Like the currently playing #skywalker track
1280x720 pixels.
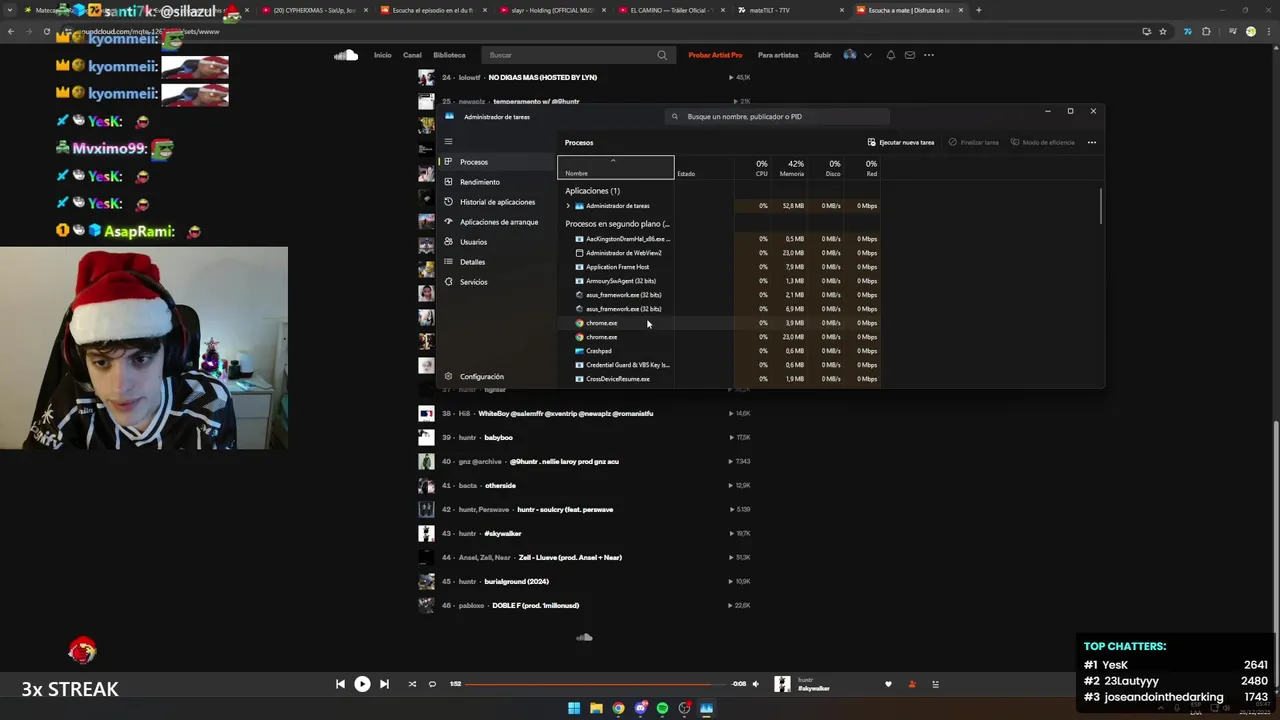click(888, 684)
